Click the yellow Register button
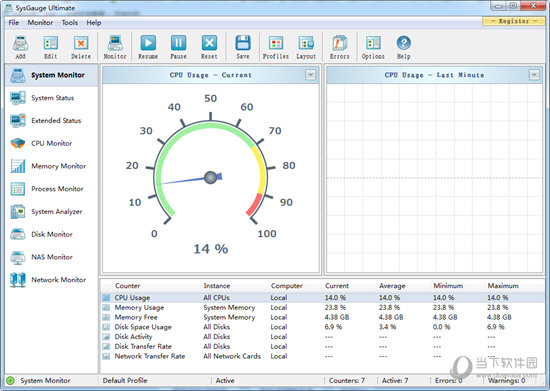 tap(514, 21)
